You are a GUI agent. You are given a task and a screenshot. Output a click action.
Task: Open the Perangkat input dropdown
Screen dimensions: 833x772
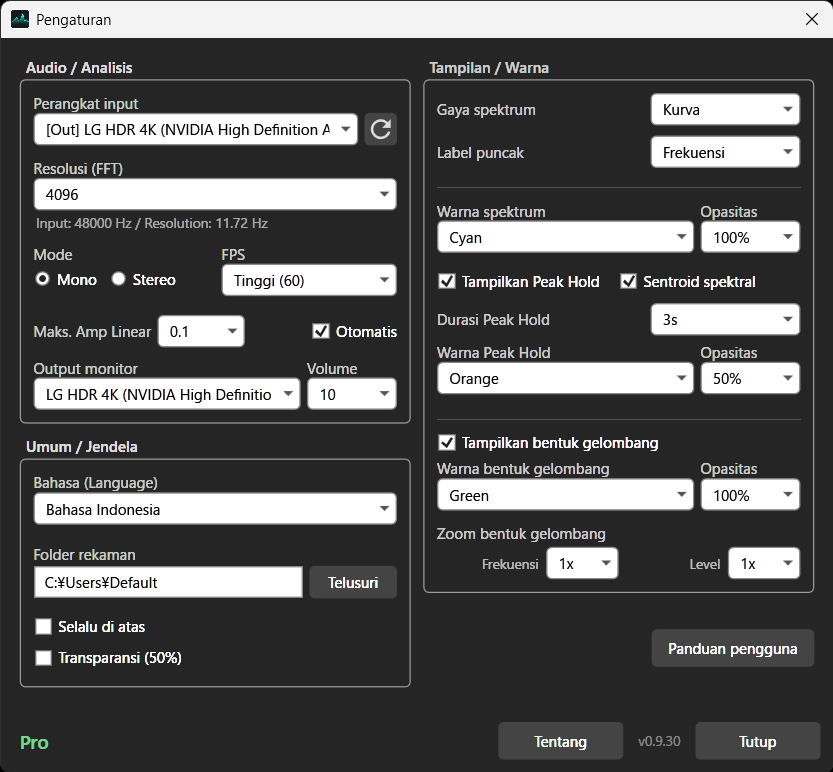pyautogui.click(x=196, y=129)
